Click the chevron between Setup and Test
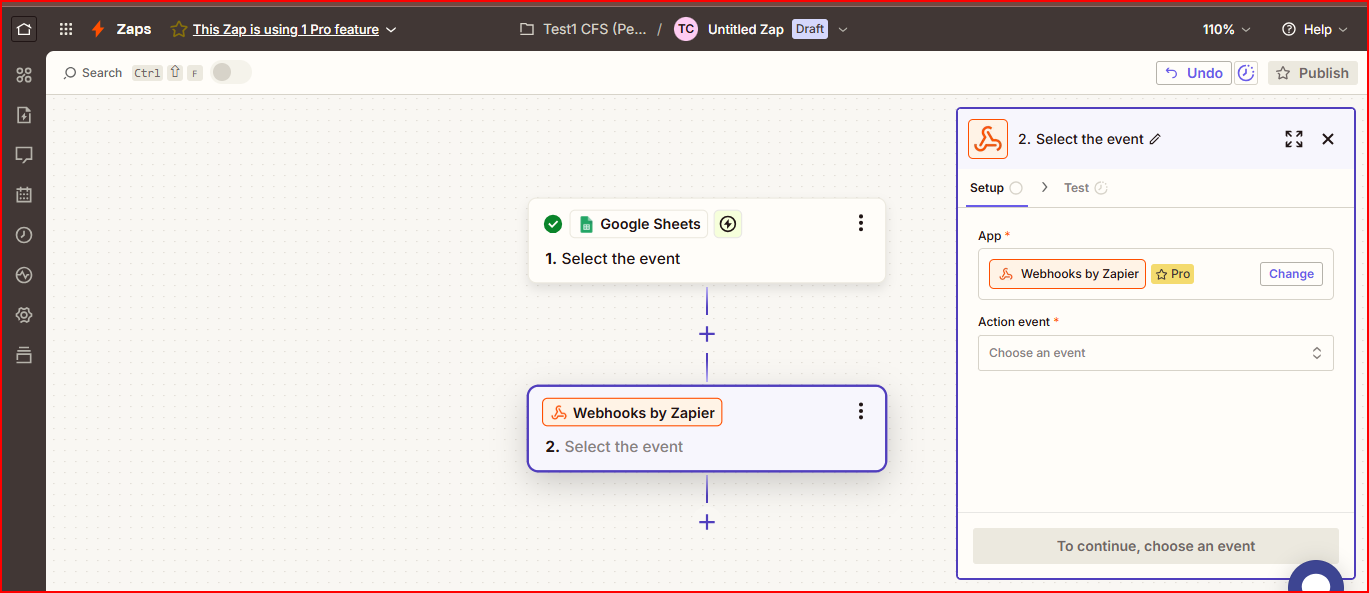 [1044, 187]
